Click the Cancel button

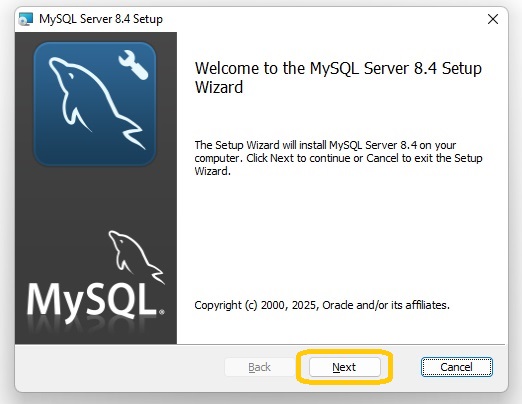point(456,367)
